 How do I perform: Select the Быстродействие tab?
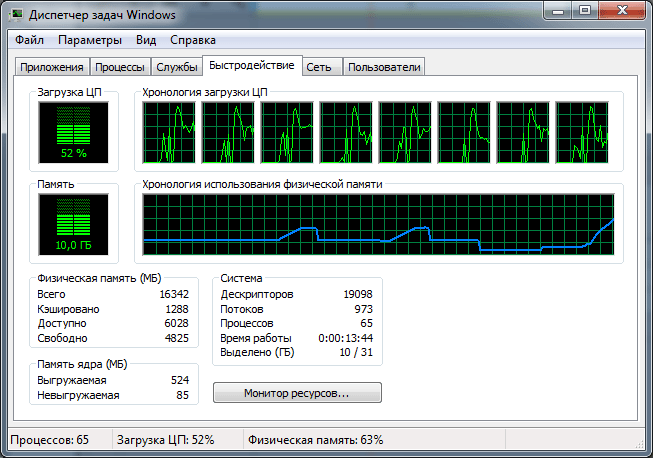(x=252, y=66)
